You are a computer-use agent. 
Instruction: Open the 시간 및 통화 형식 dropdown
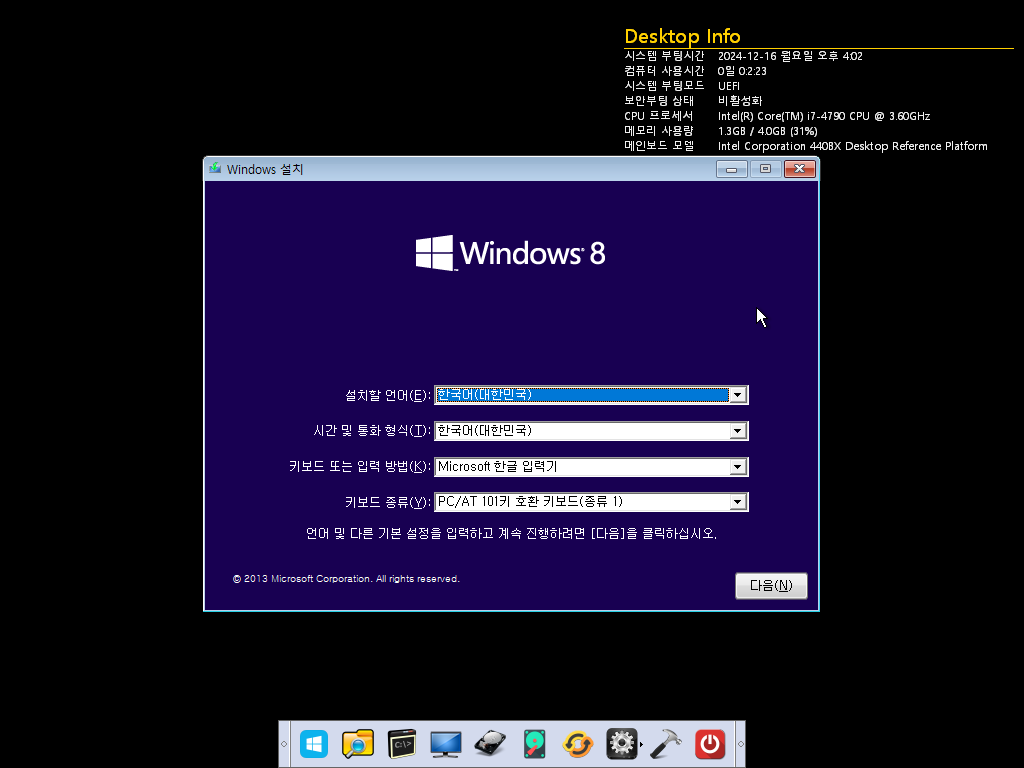737,431
